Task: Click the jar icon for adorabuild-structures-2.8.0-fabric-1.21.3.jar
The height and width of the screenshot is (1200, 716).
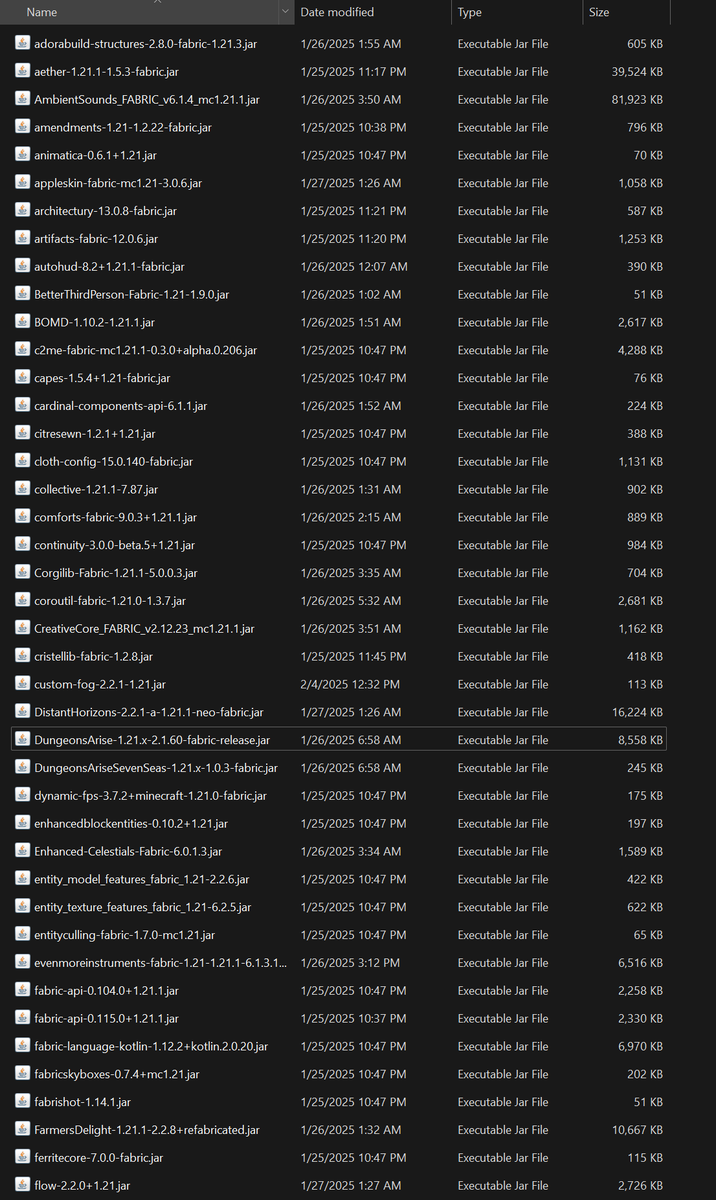Action: pos(23,44)
